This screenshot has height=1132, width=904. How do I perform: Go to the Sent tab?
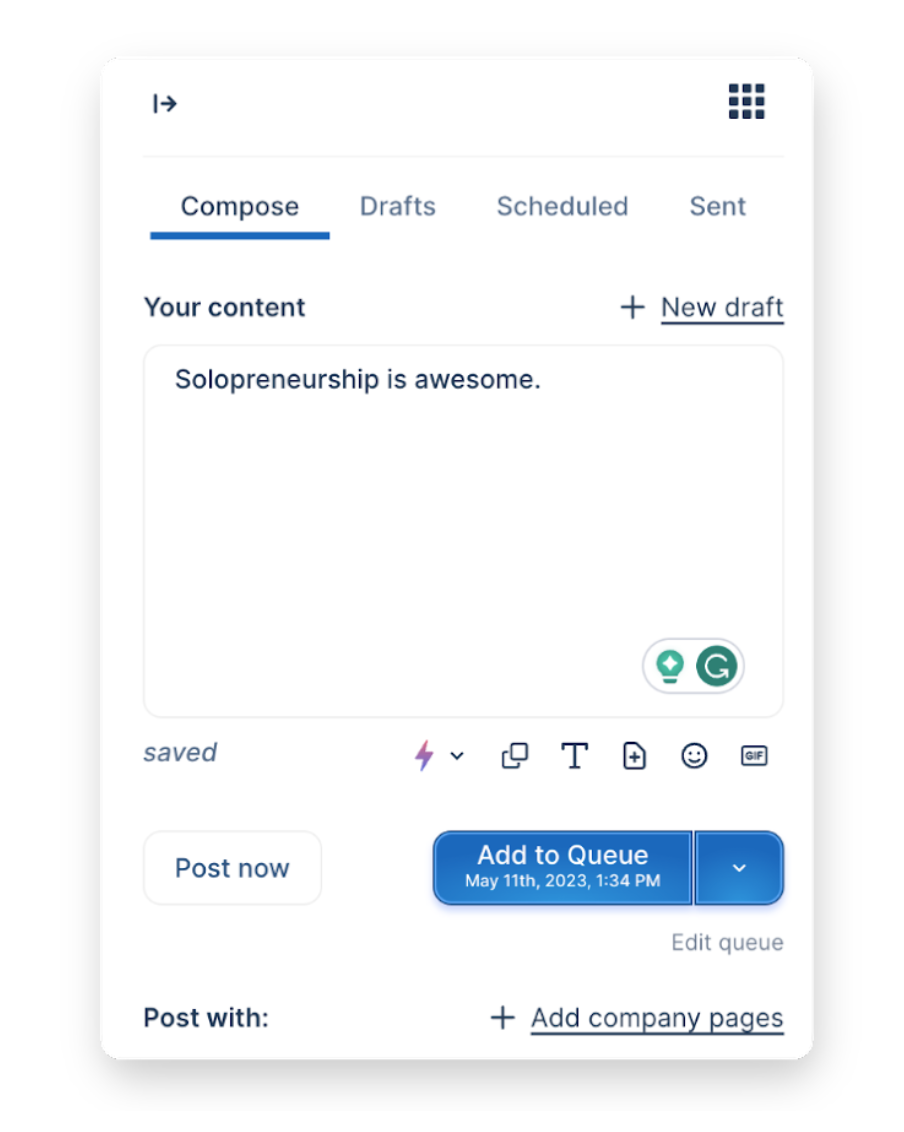(x=717, y=207)
